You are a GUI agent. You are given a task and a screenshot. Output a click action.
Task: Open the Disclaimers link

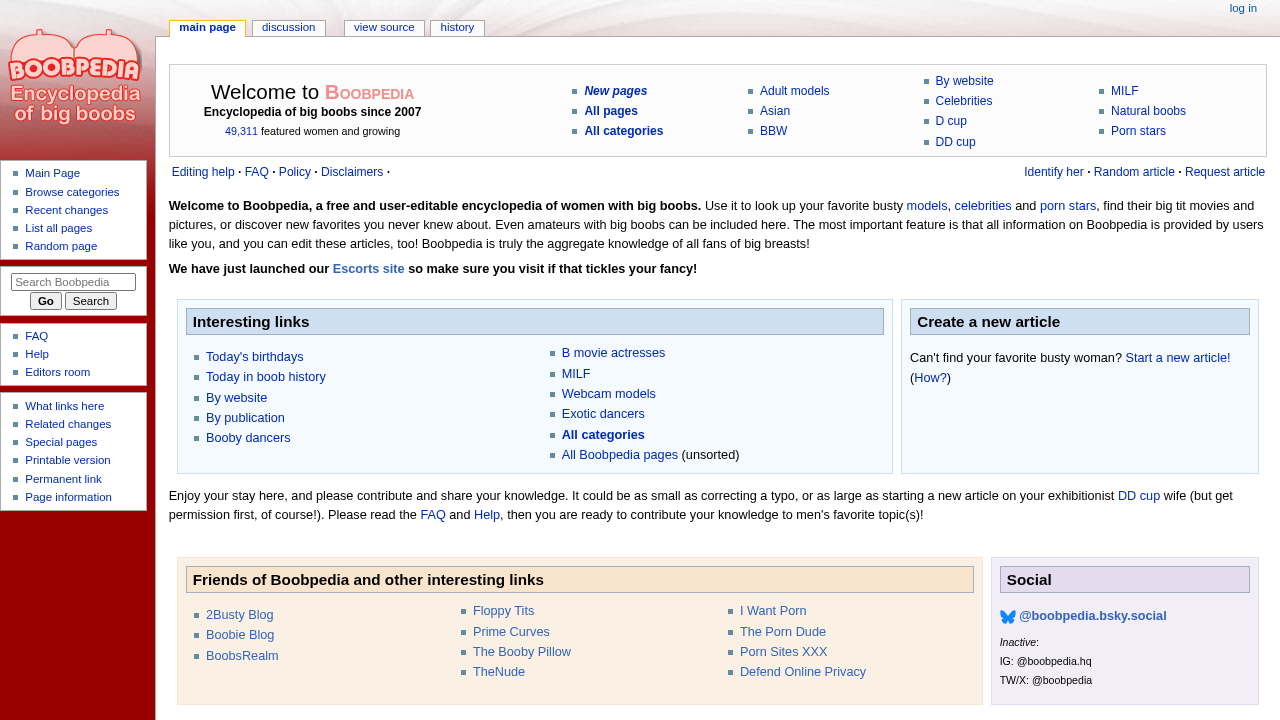(x=352, y=172)
